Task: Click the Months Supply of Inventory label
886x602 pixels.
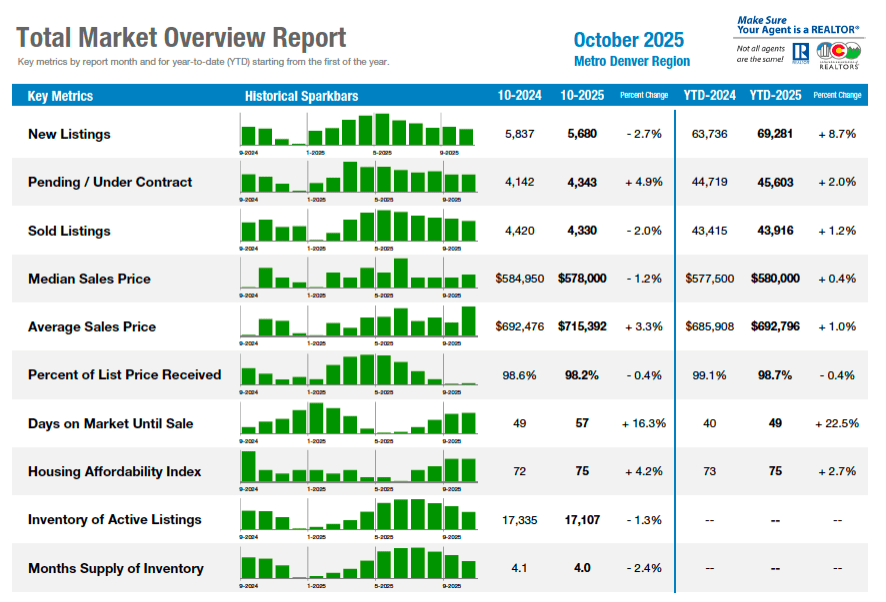Action: tap(116, 568)
